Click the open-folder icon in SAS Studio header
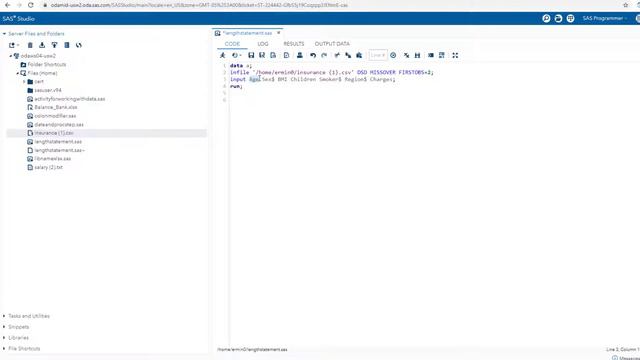Viewport: 640px width, 360px height. click(x=558, y=18)
